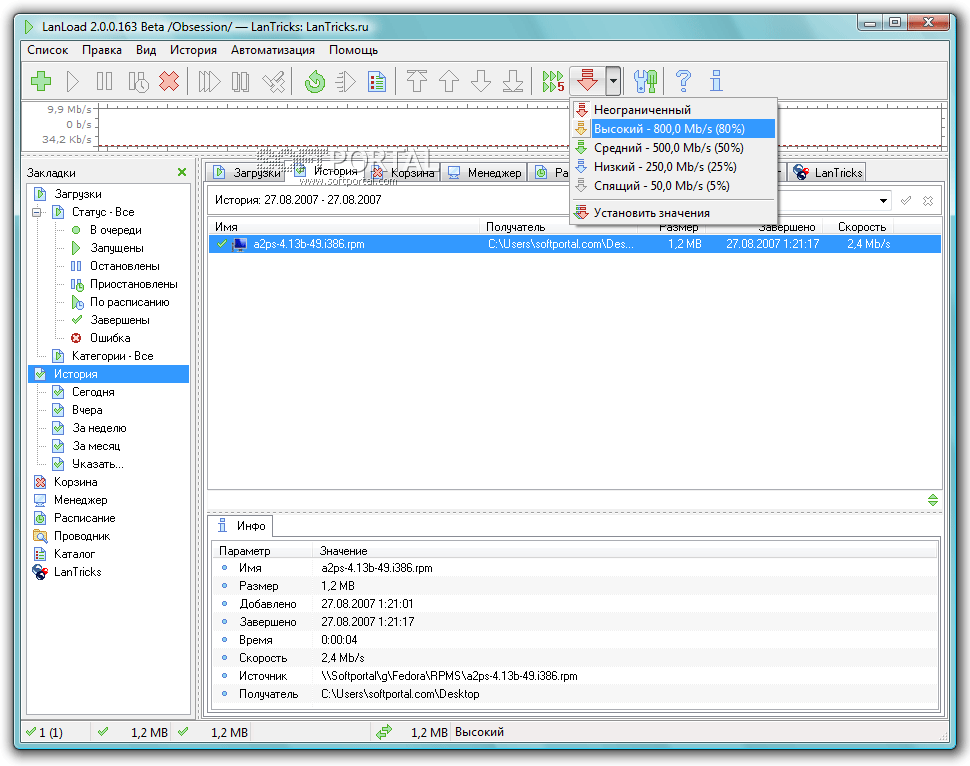Click the green plus add download icon
Image resolution: width=970 pixels, height=766 pixels.
click(x=41, y=81)
